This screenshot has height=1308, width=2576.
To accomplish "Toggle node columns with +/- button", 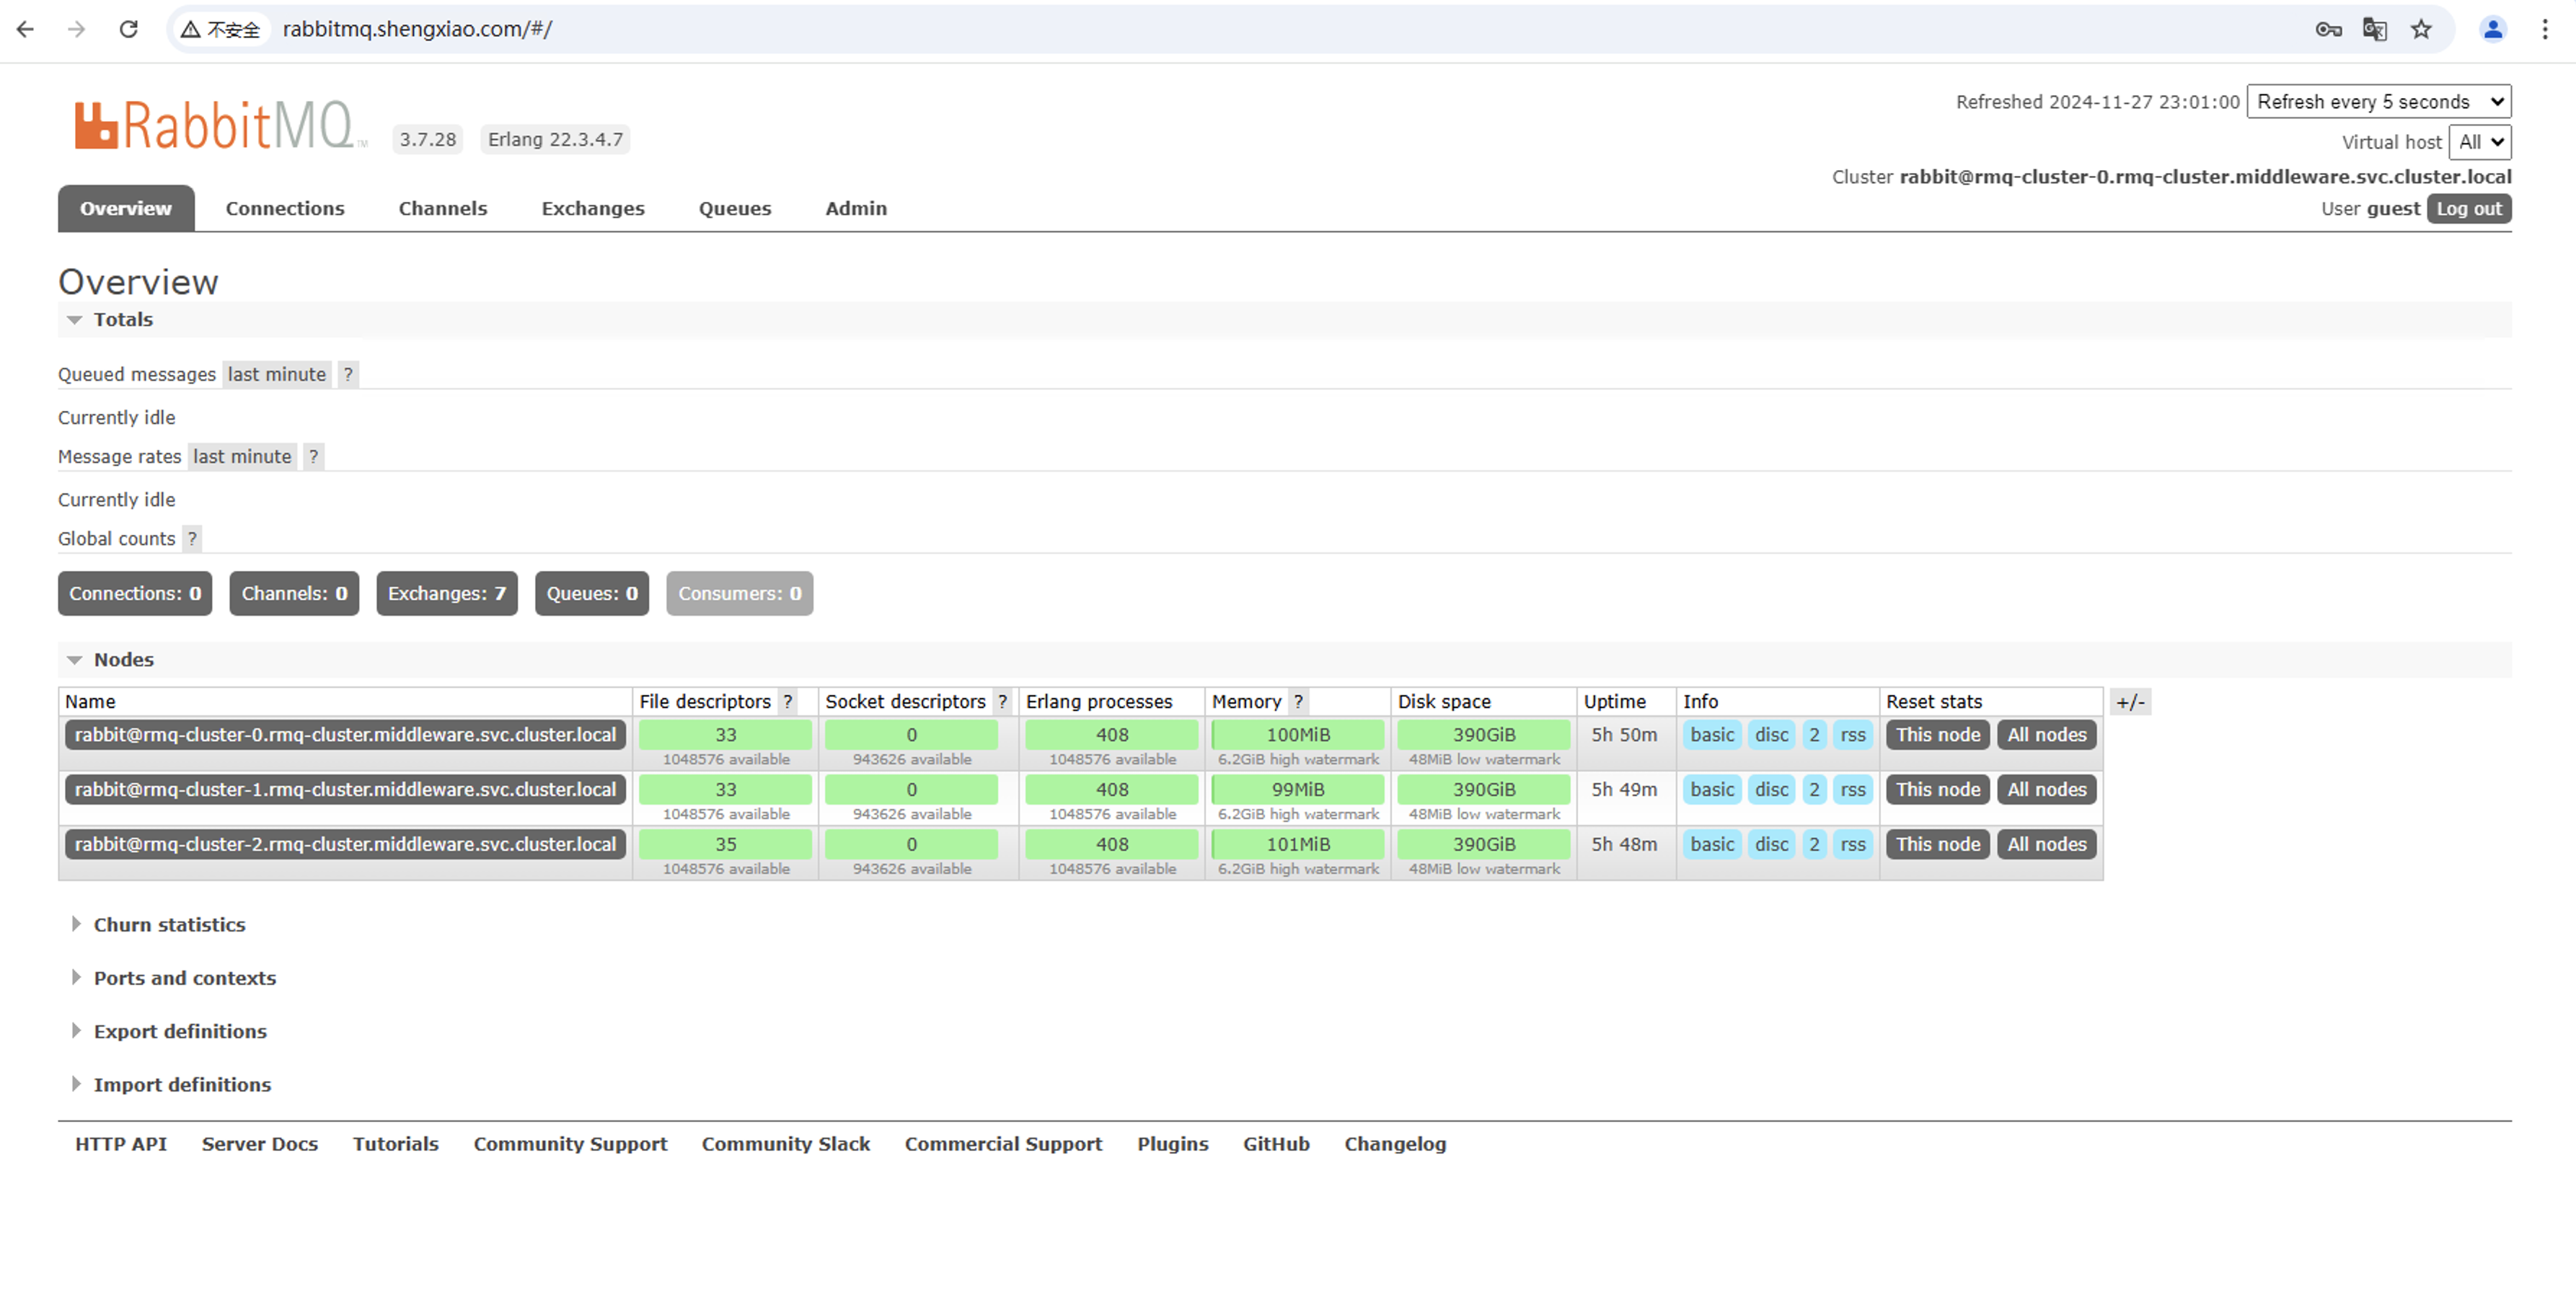I will 2130,701.
